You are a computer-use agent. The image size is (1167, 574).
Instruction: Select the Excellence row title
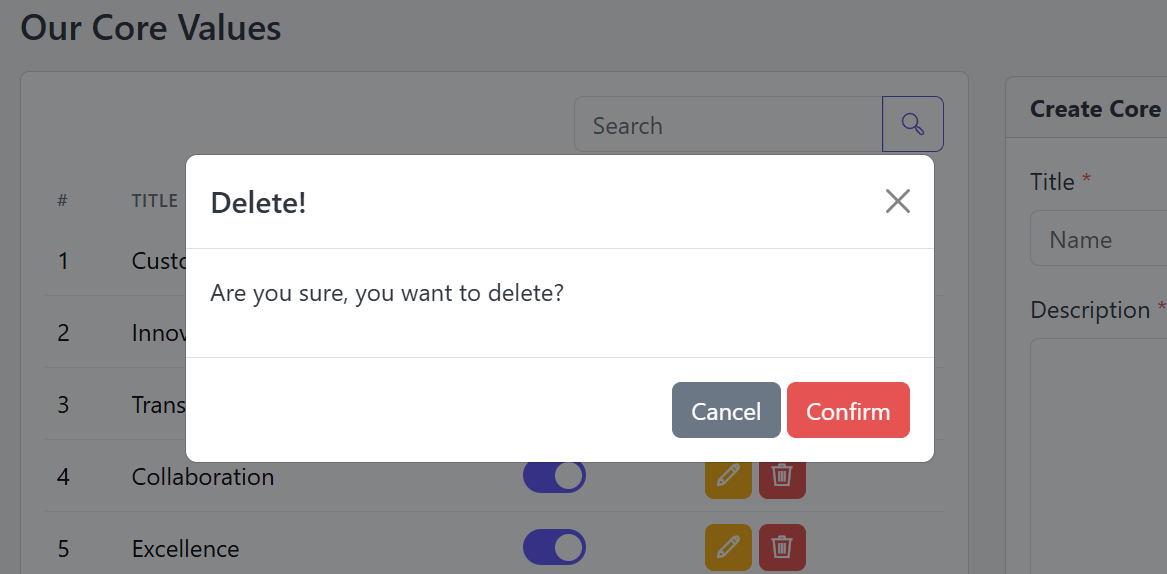tap(185, 549)
